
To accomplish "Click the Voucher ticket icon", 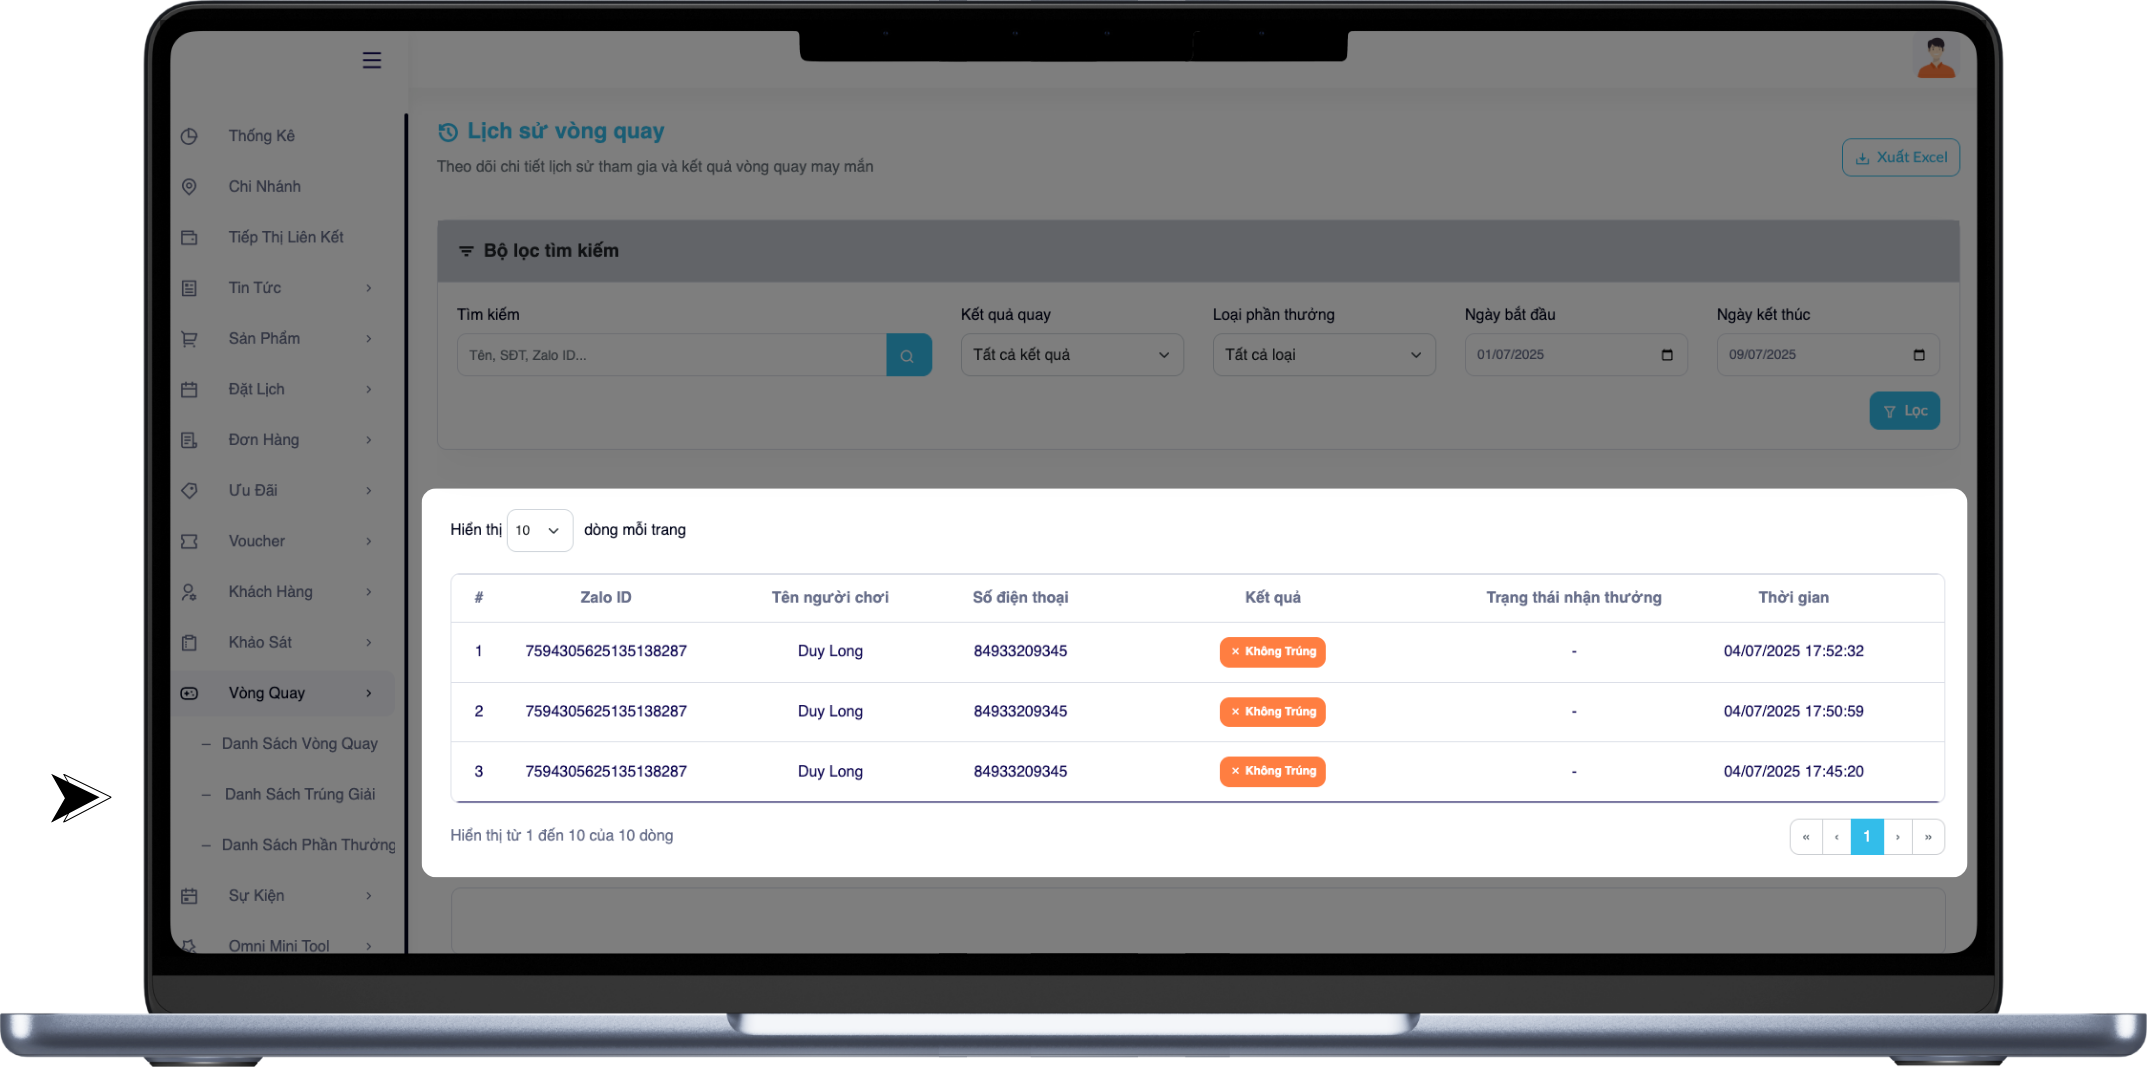I will [x=189, y=541].
